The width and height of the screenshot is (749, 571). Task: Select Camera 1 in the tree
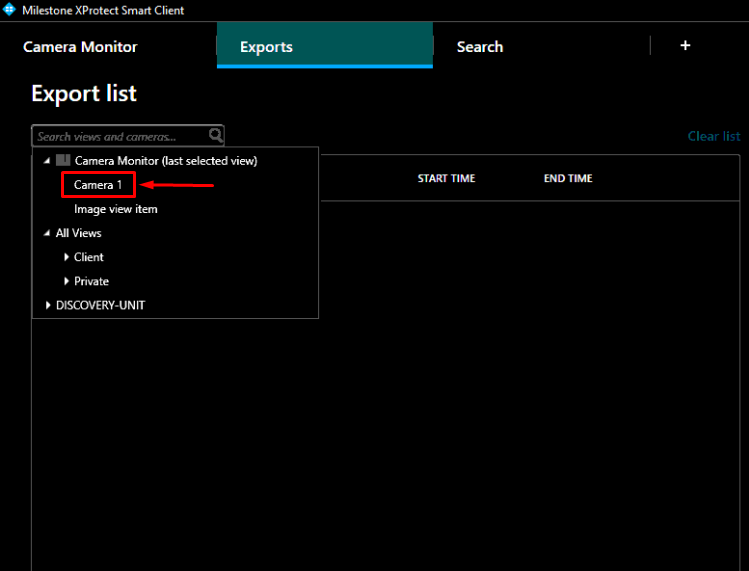point(98,185)
